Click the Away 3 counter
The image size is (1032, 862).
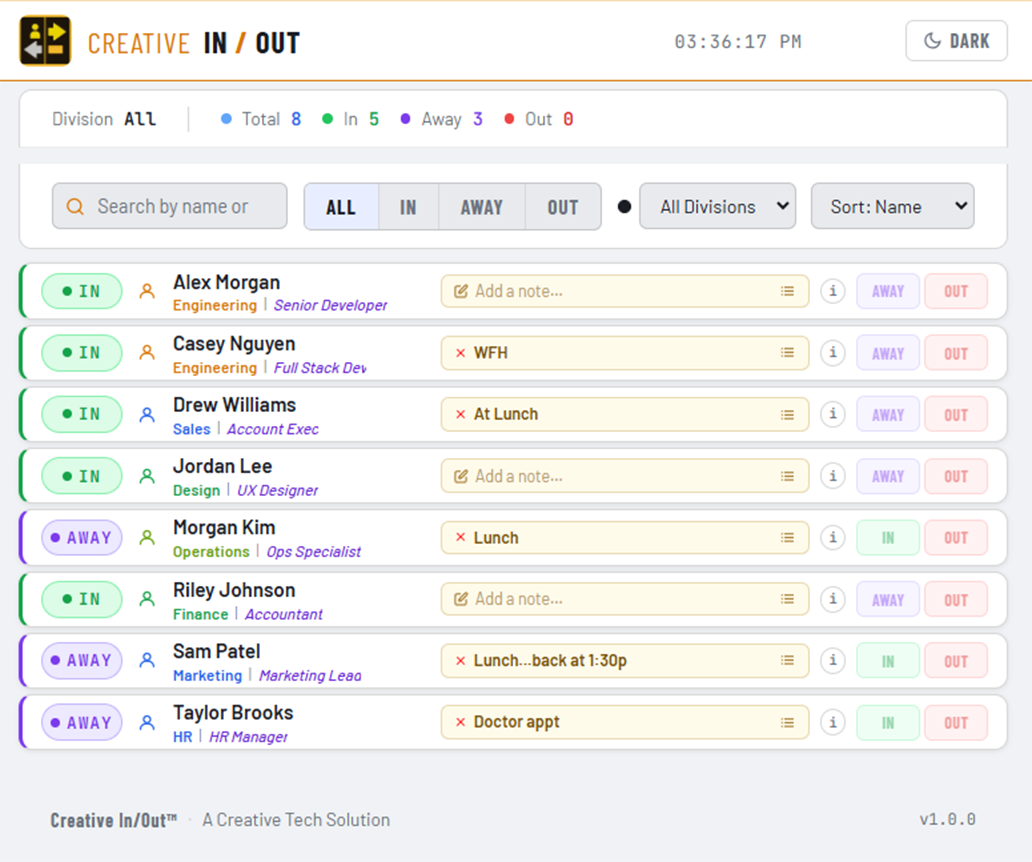442,119
